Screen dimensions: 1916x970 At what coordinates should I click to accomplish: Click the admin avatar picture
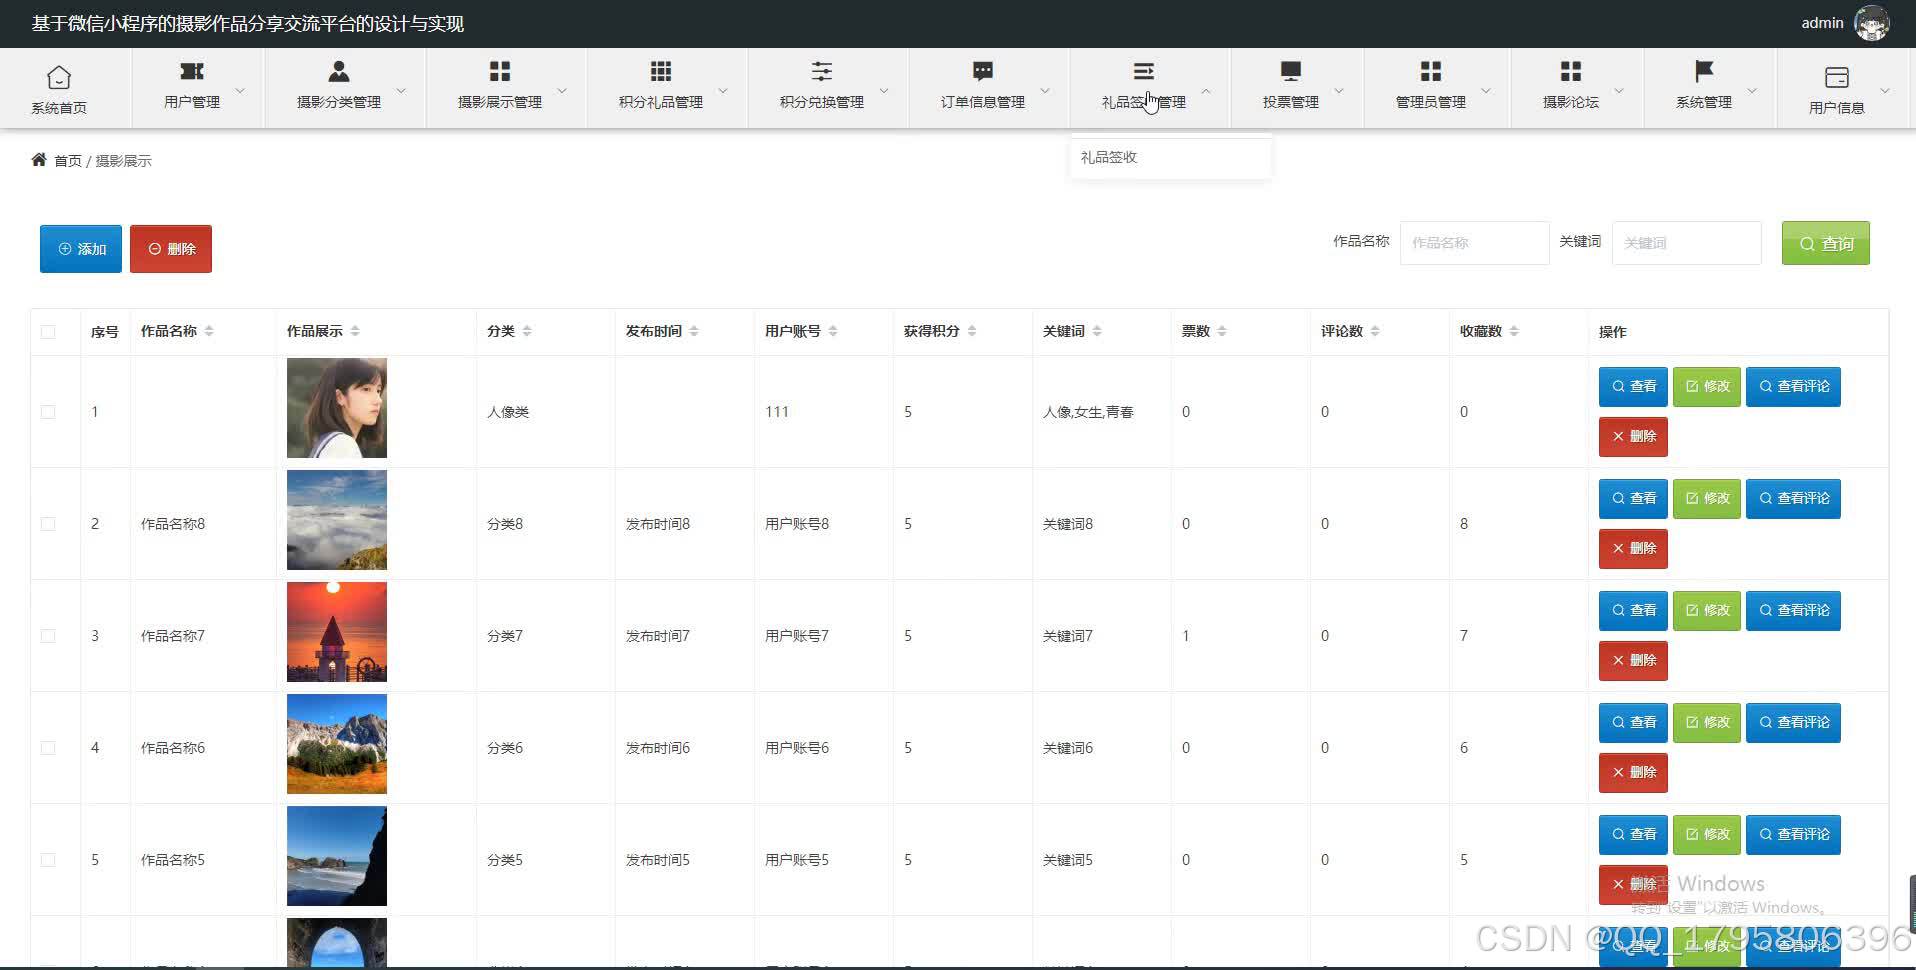[1872, 23]
